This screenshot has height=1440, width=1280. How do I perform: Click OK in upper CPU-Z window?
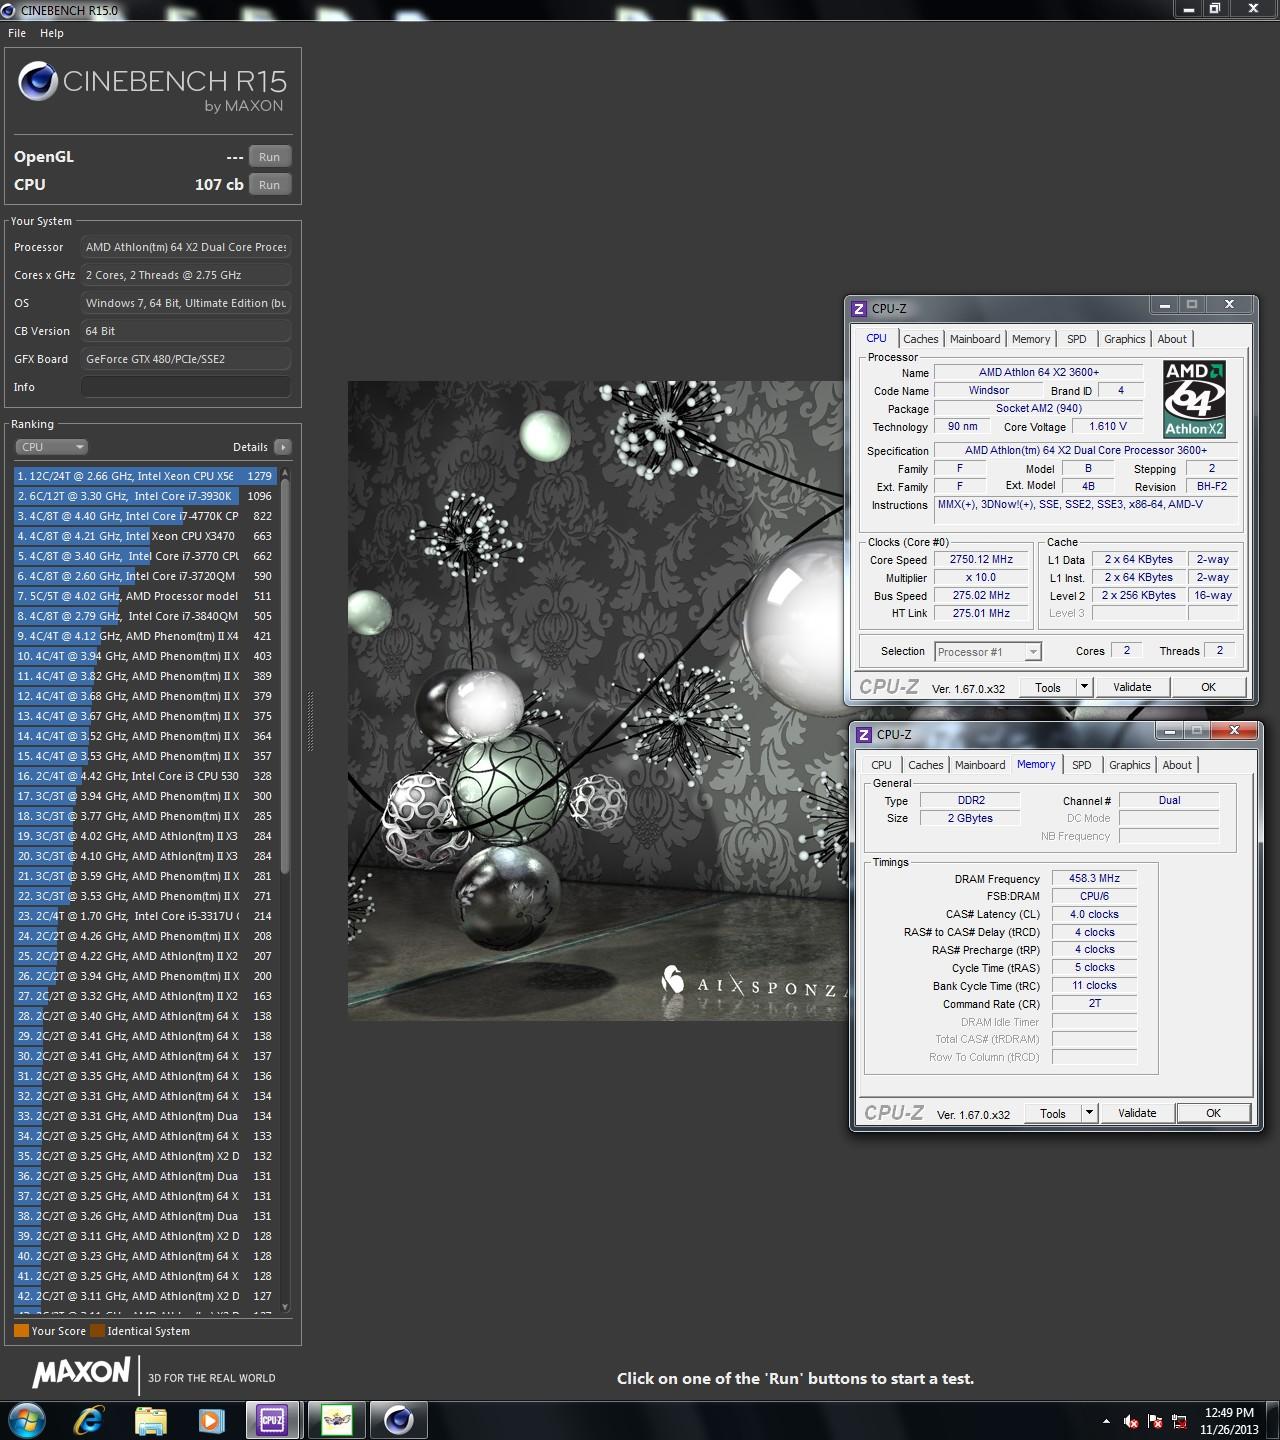point(1208,687)
